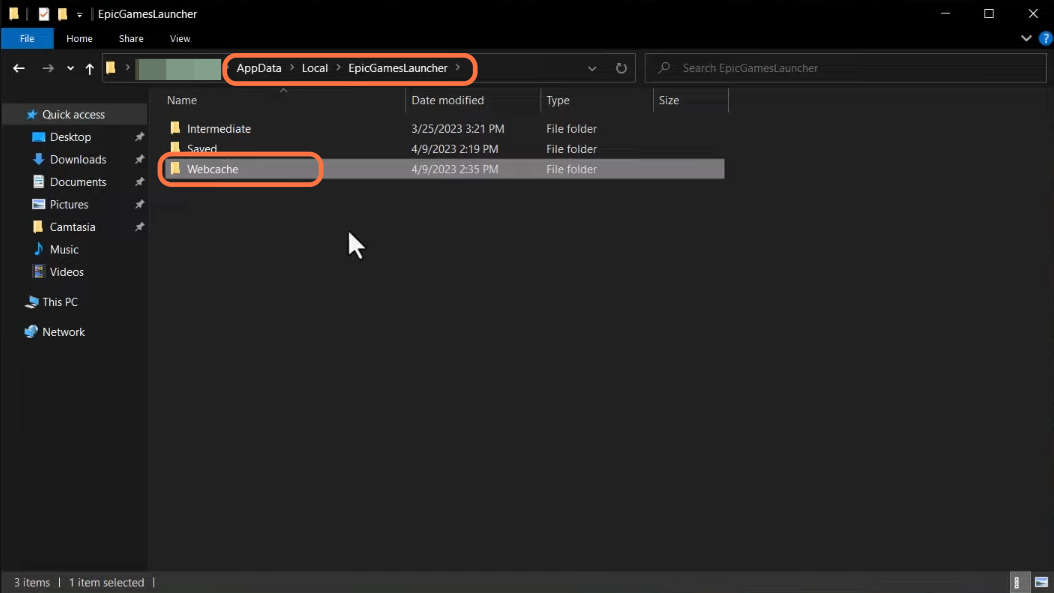Click the pin icon next to Camtasia
This screenshot has height=593, width=1054.
pos(139,227)
